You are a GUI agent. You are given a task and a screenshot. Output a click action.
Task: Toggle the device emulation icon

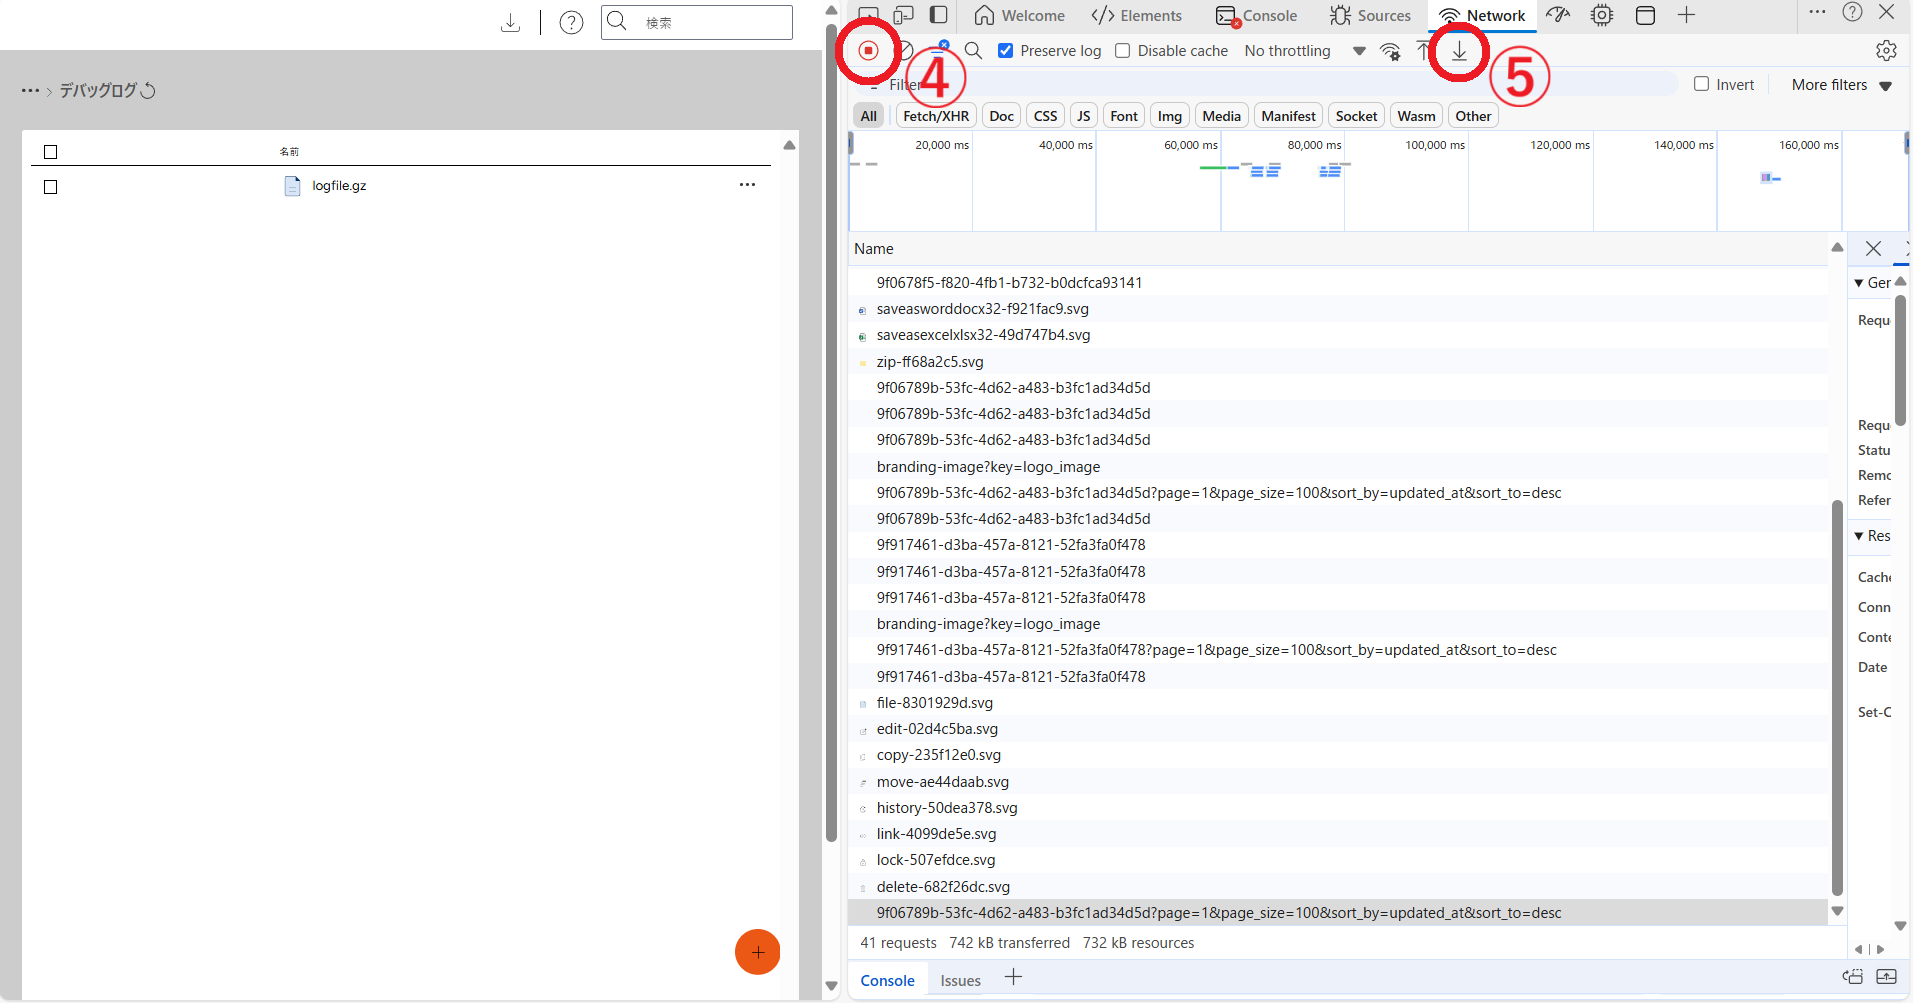point(903,15)
